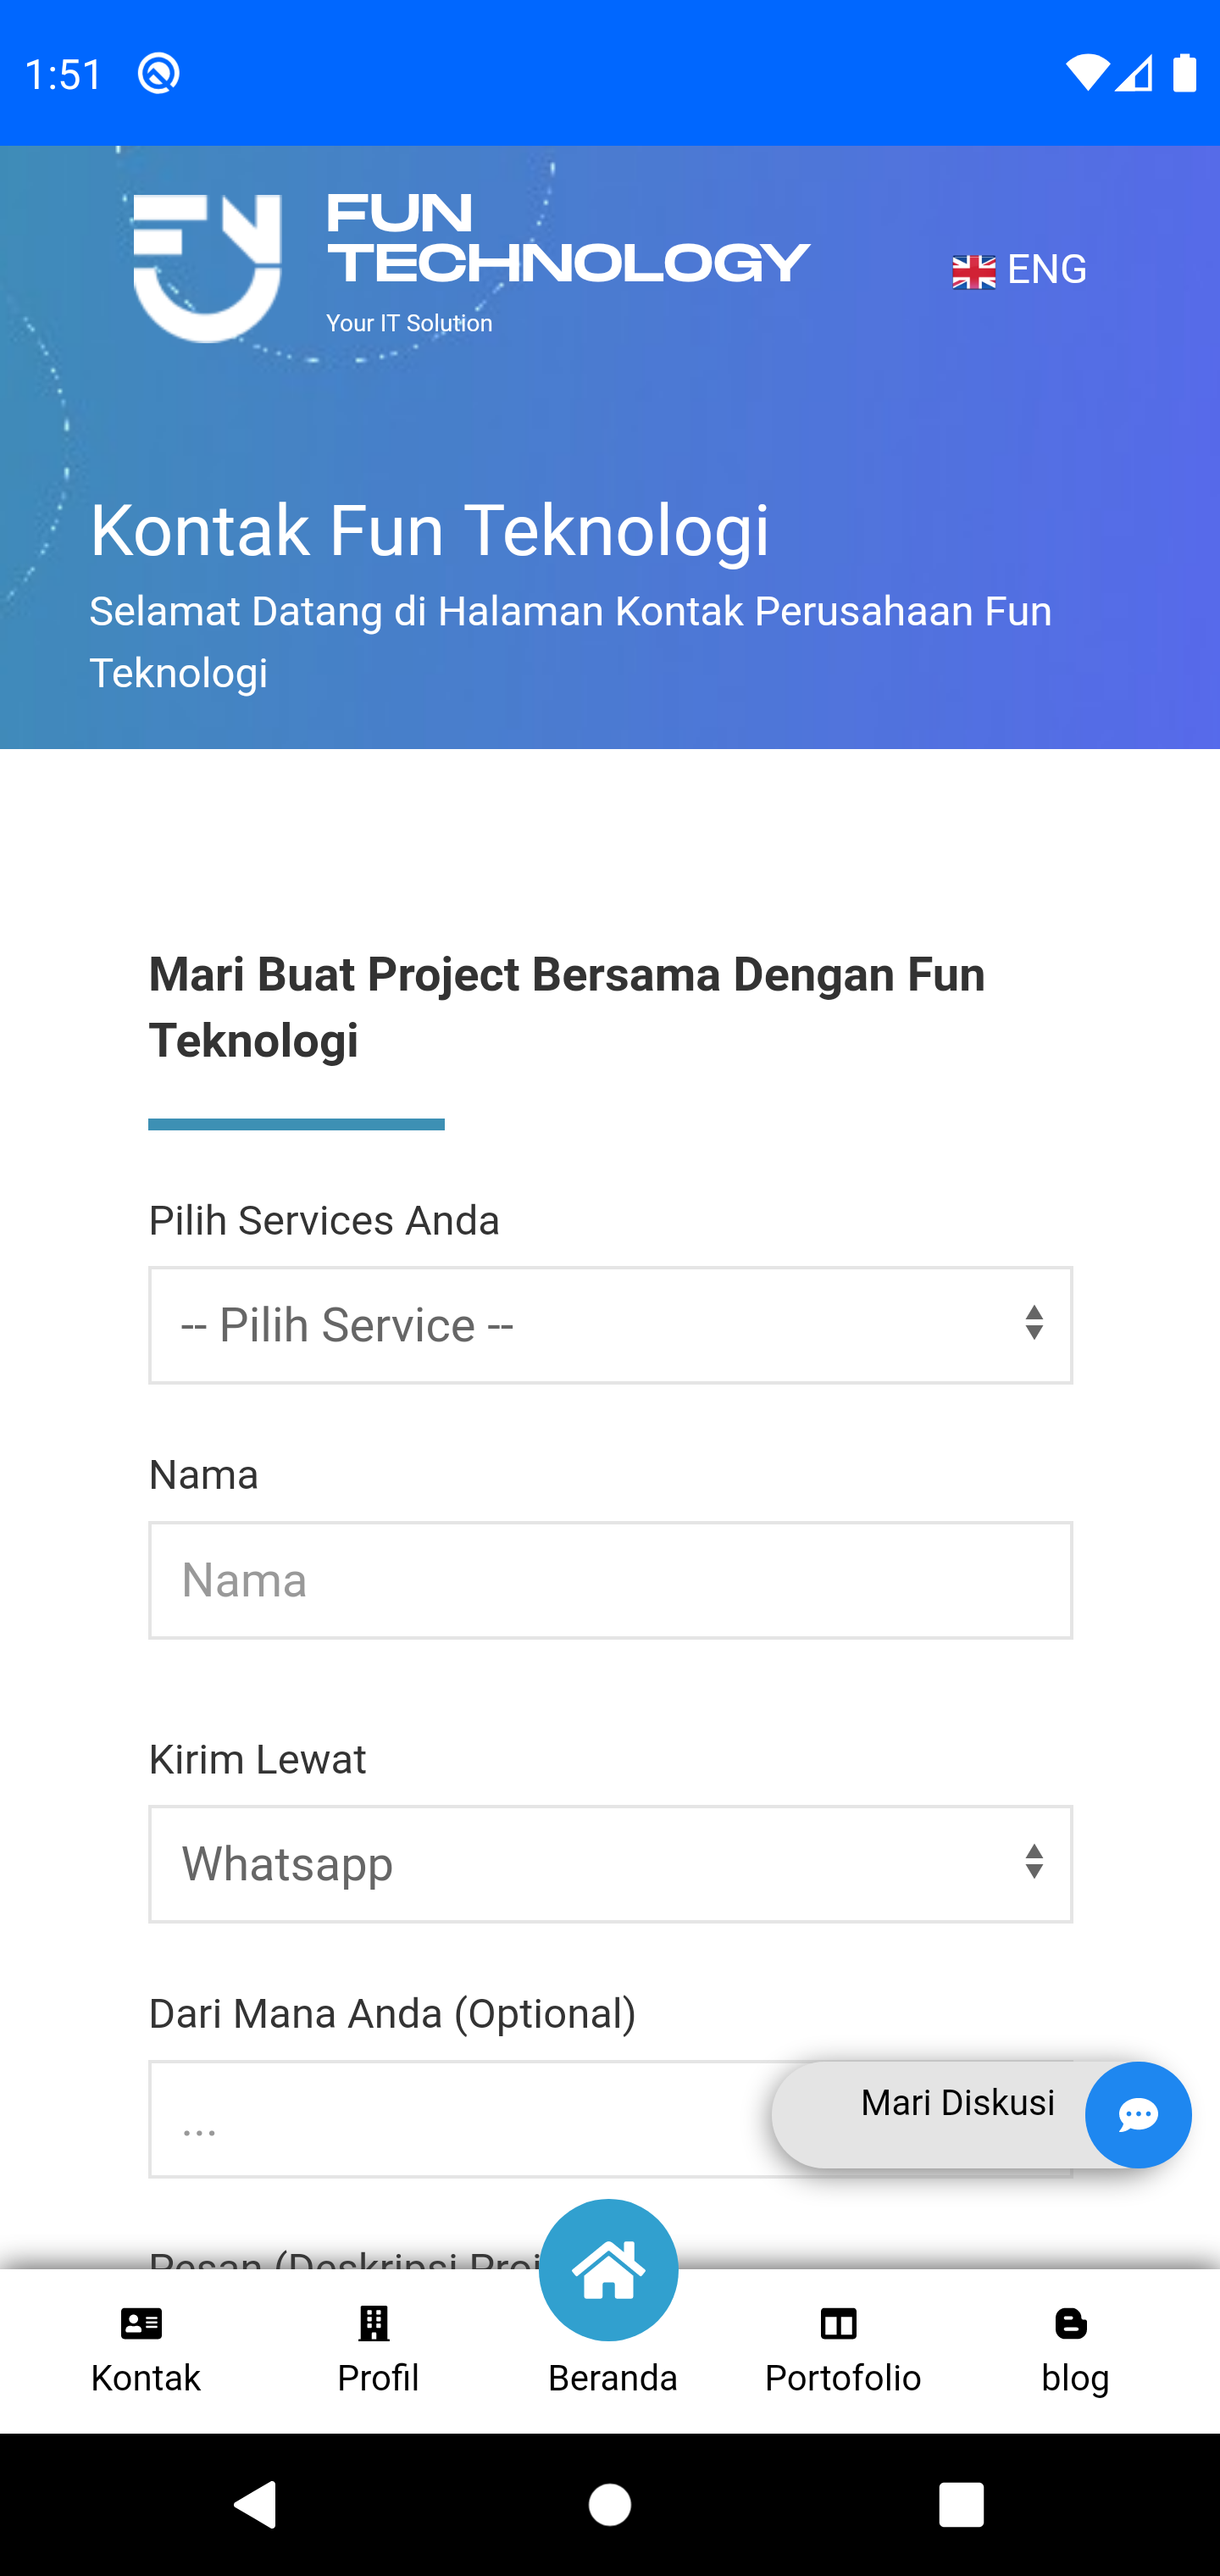Tap the Beranda home icon
The image size is (1220, 2576).
[x=609, y=2270]
